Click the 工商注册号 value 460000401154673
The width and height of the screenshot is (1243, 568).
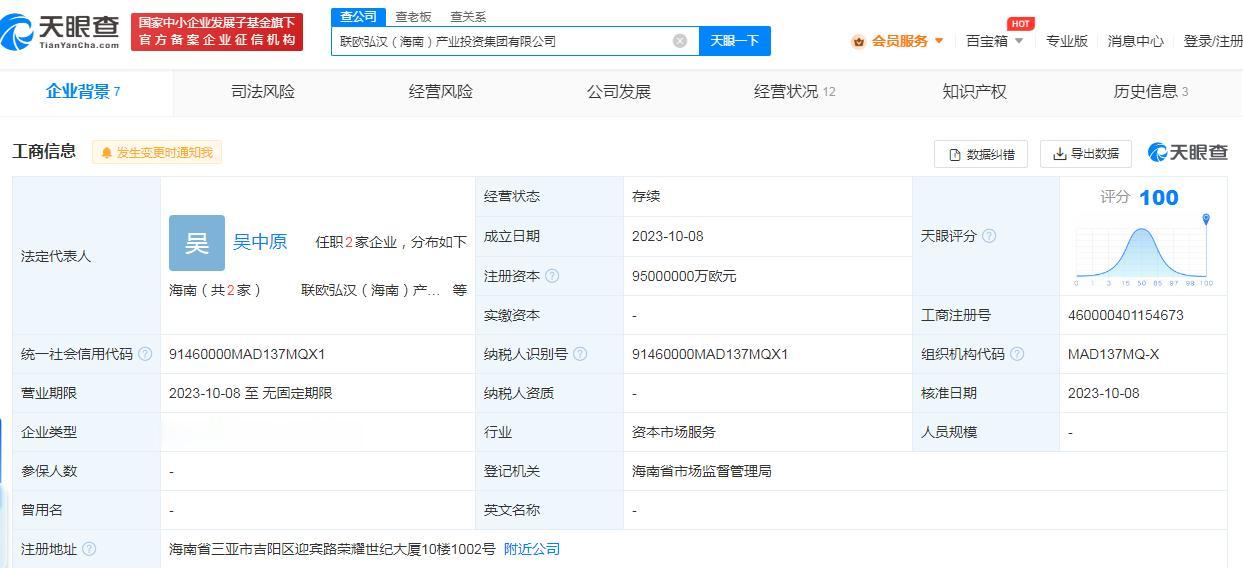(x=1126, y=315)
